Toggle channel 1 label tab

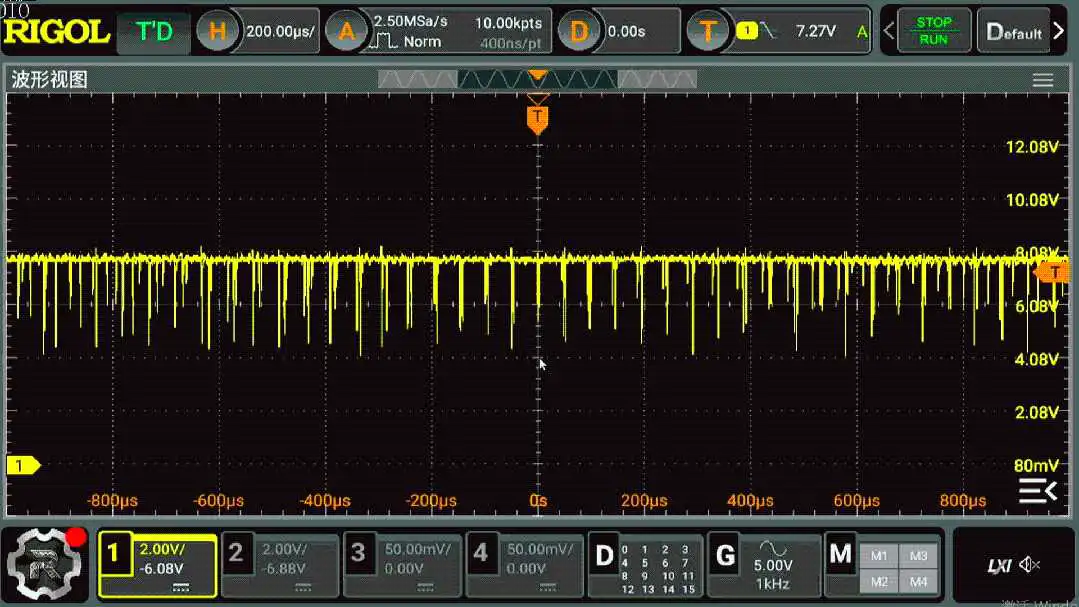pos(114,553)
